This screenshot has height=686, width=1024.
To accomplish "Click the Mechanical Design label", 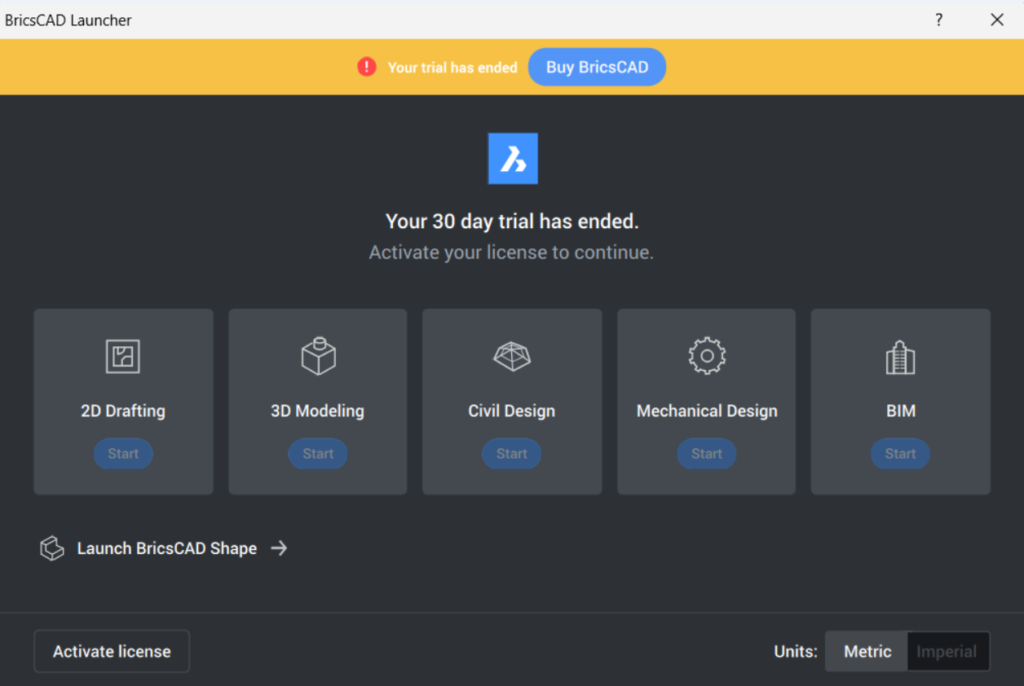I will click(707, 411).
